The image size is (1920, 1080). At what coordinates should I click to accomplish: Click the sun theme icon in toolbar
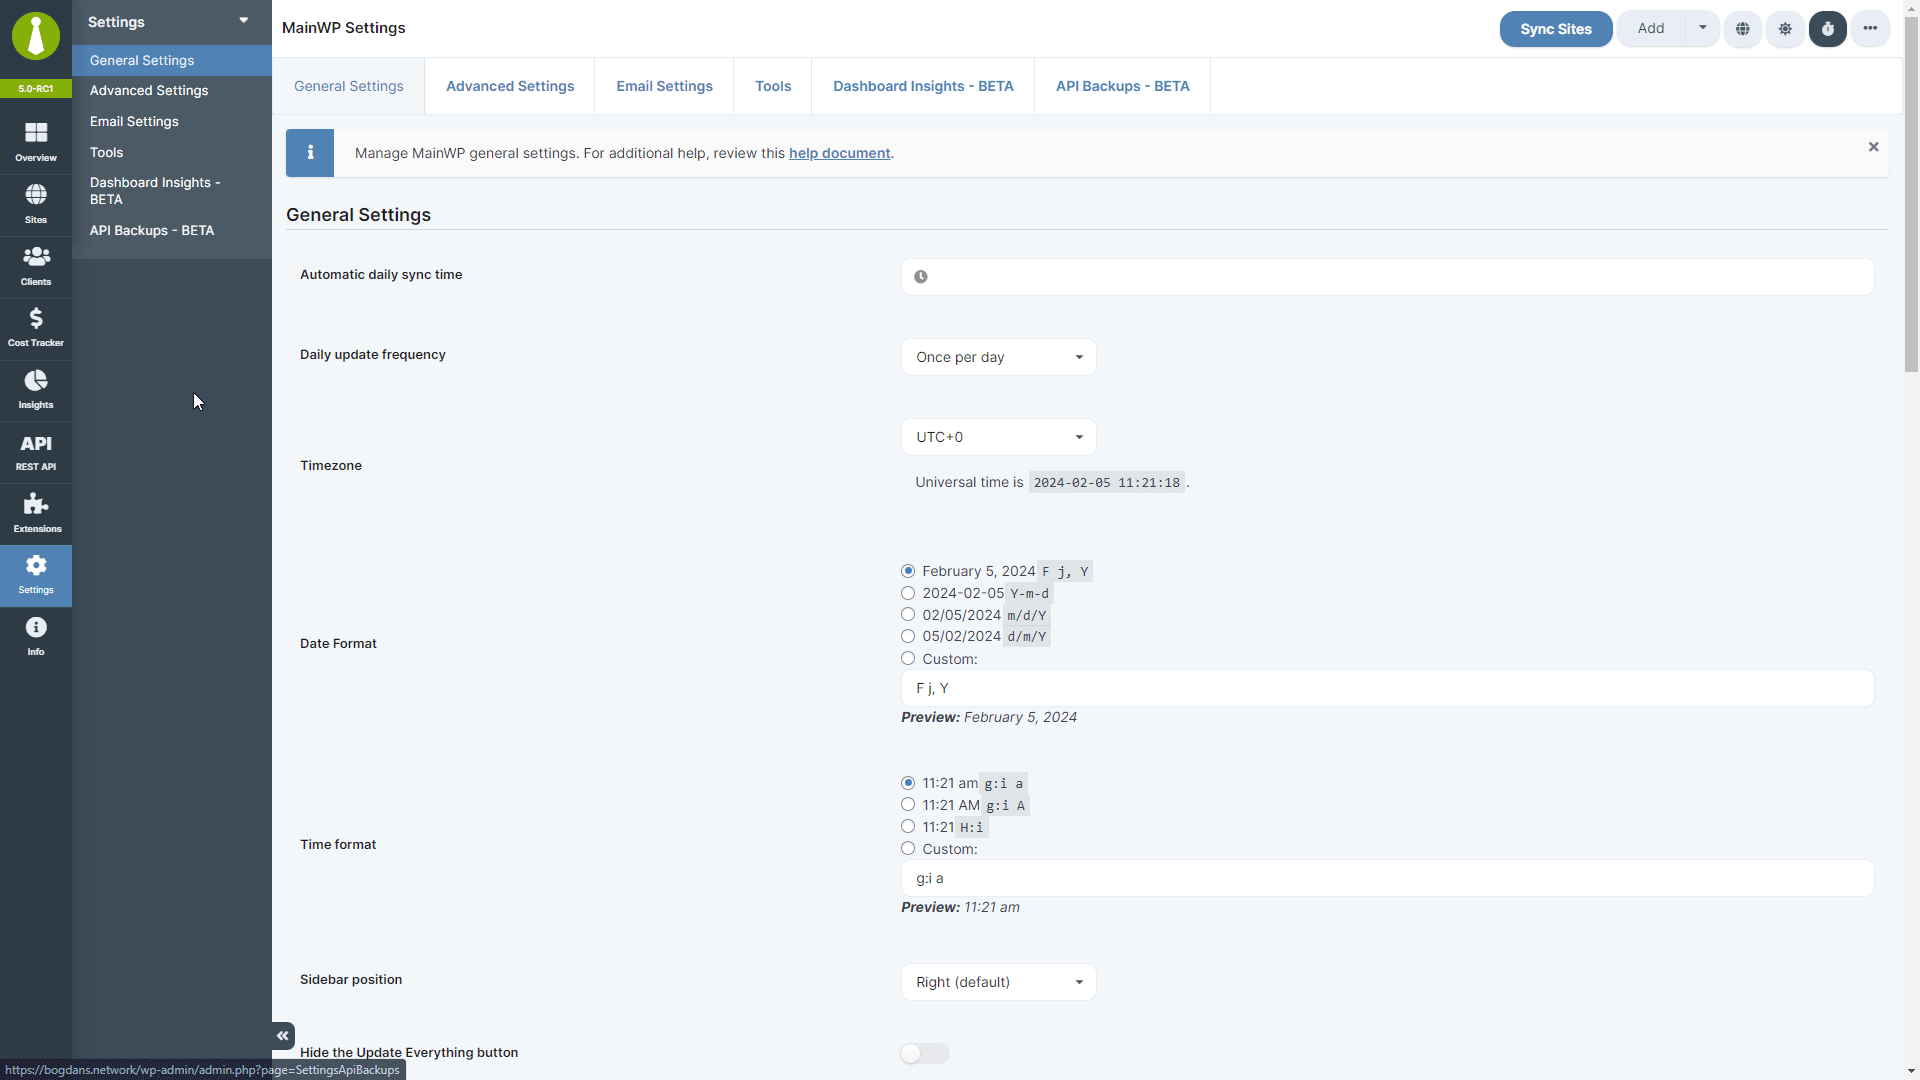click(1785, 29)
